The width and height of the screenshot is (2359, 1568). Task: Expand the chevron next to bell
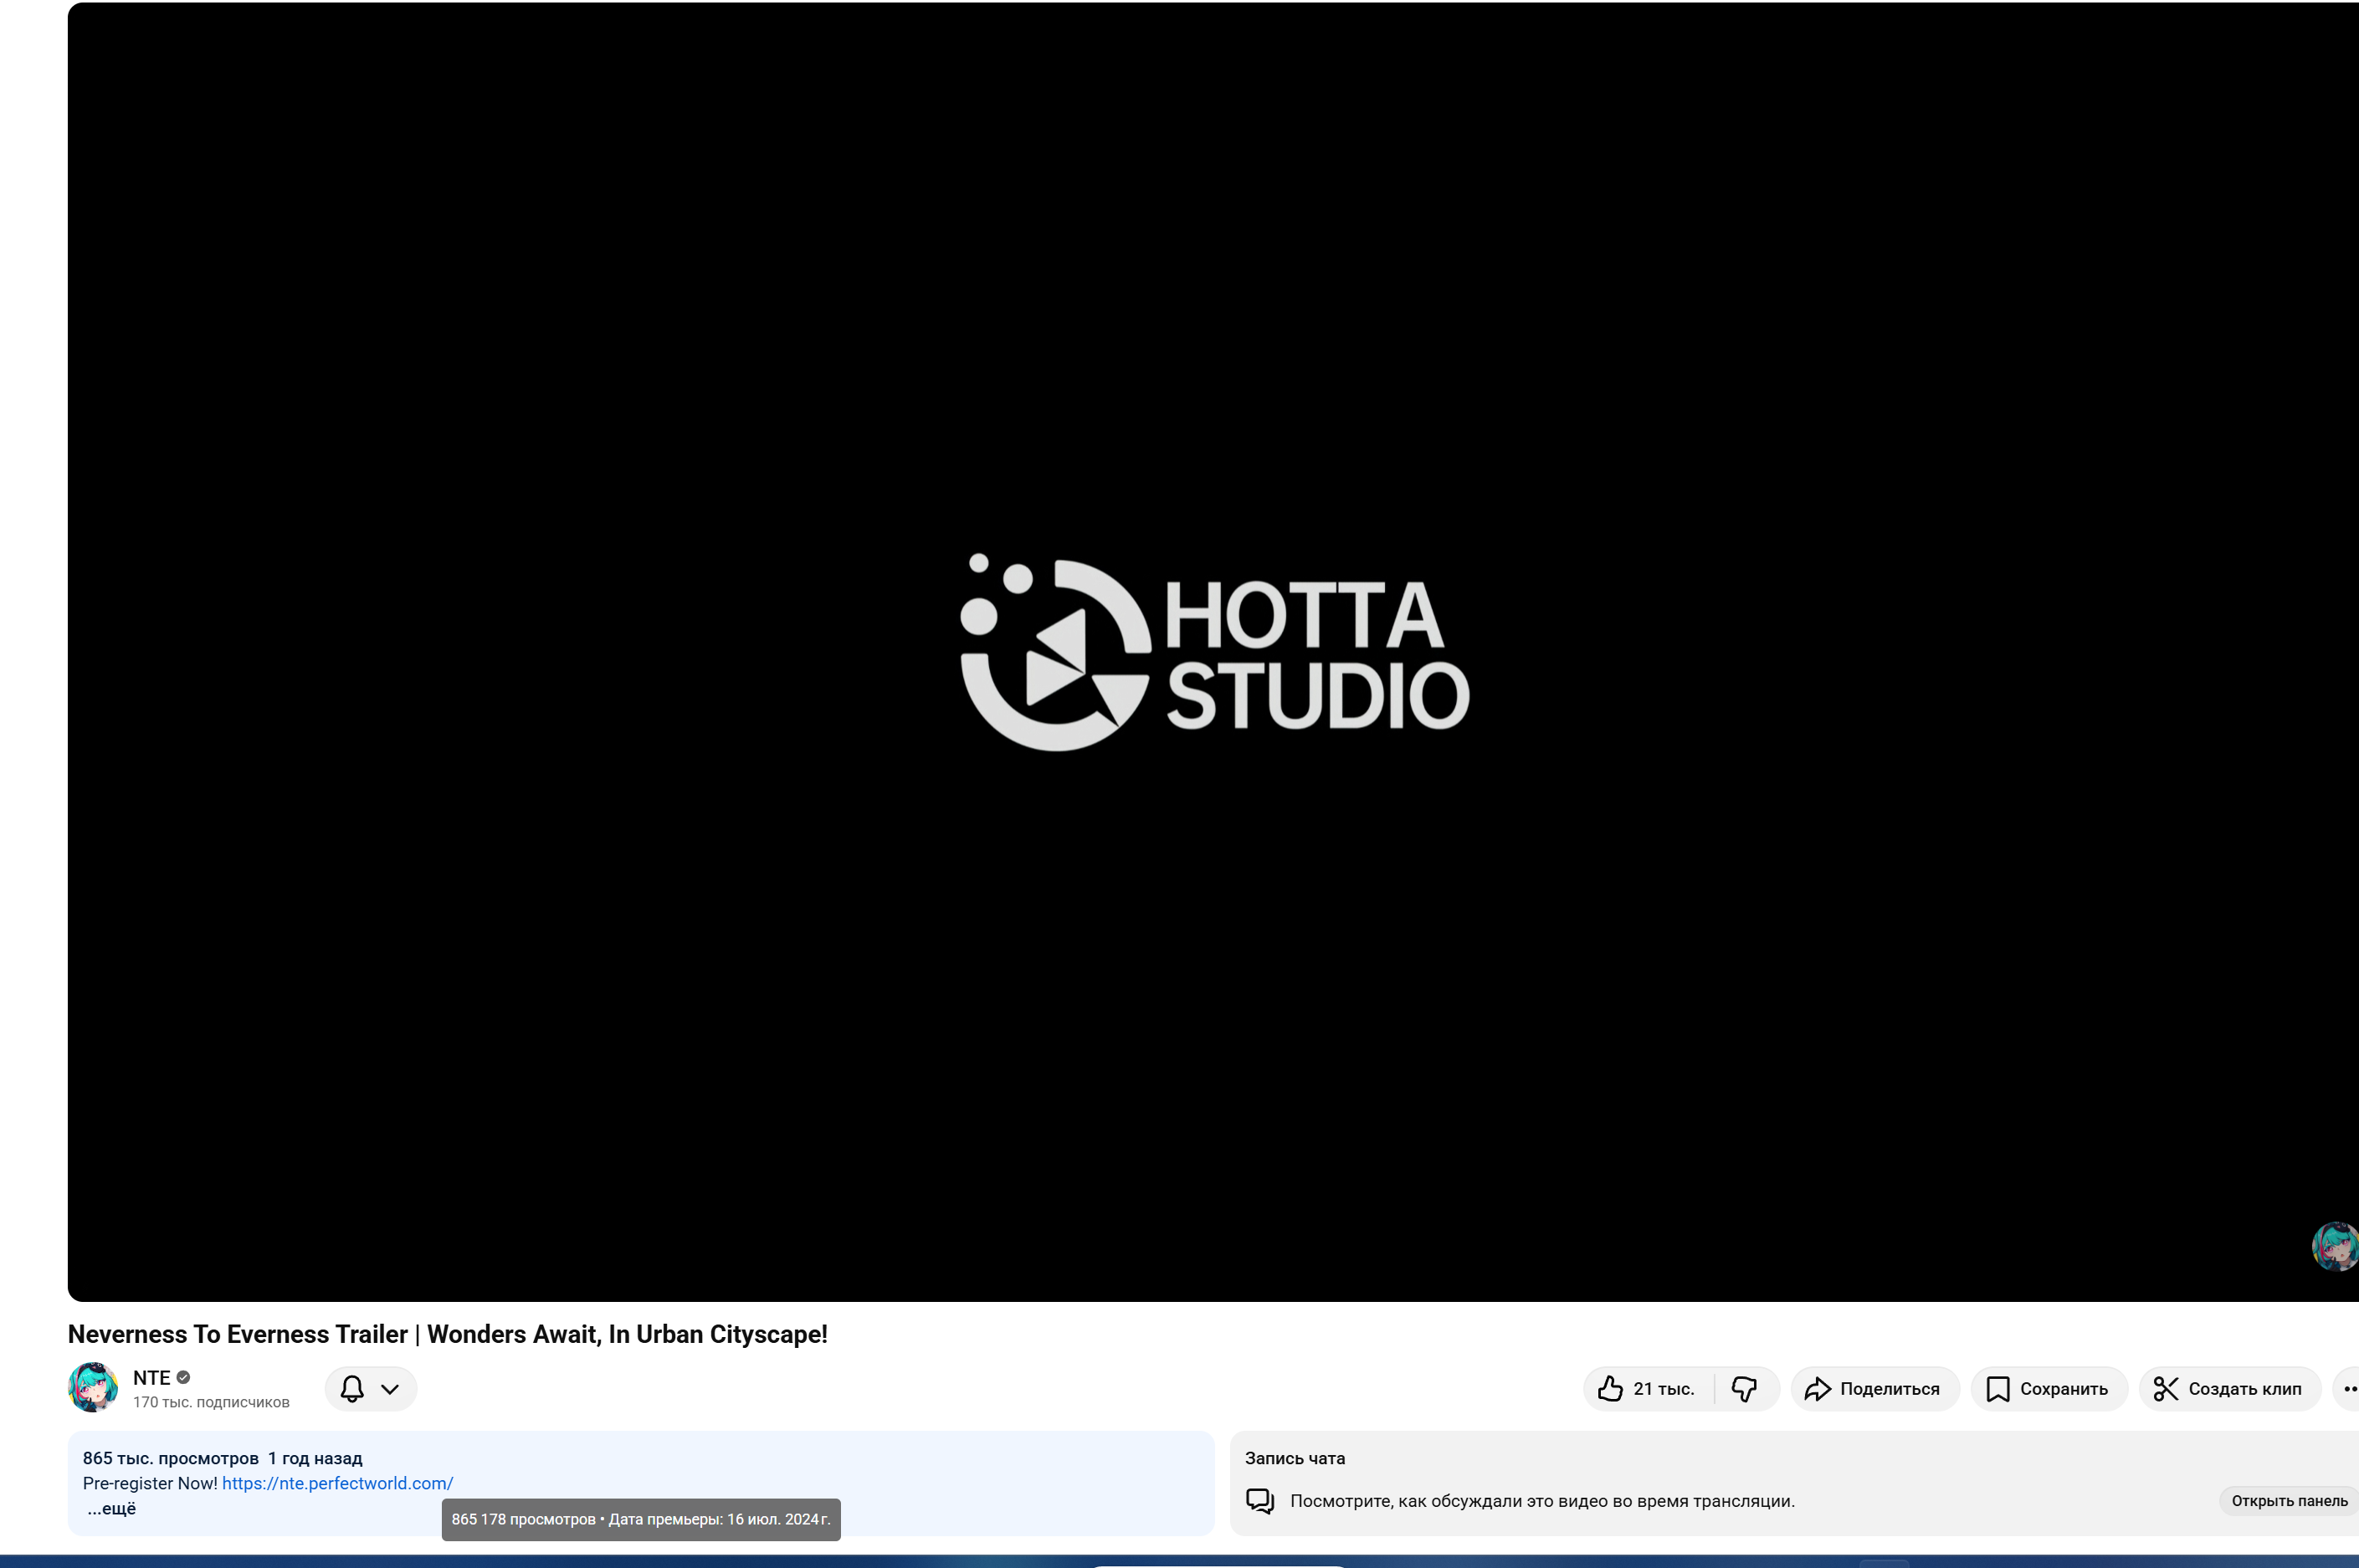390,1388
